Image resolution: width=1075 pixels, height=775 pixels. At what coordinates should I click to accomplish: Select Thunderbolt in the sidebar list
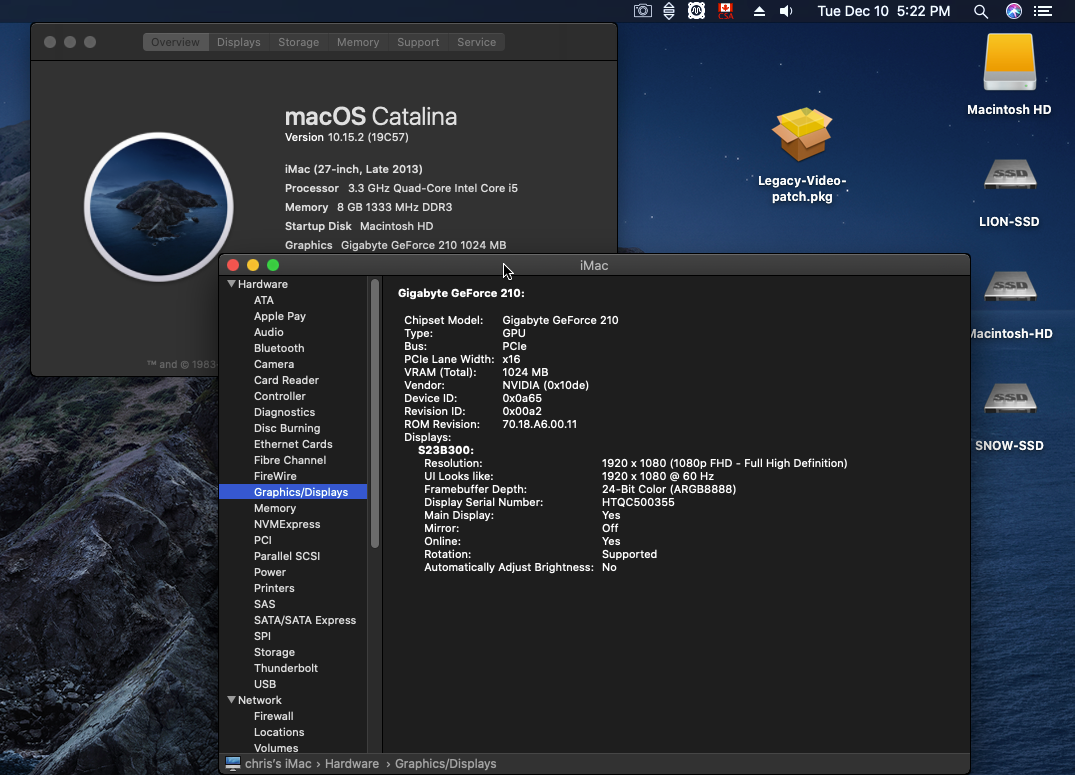(x=286, y=668)
